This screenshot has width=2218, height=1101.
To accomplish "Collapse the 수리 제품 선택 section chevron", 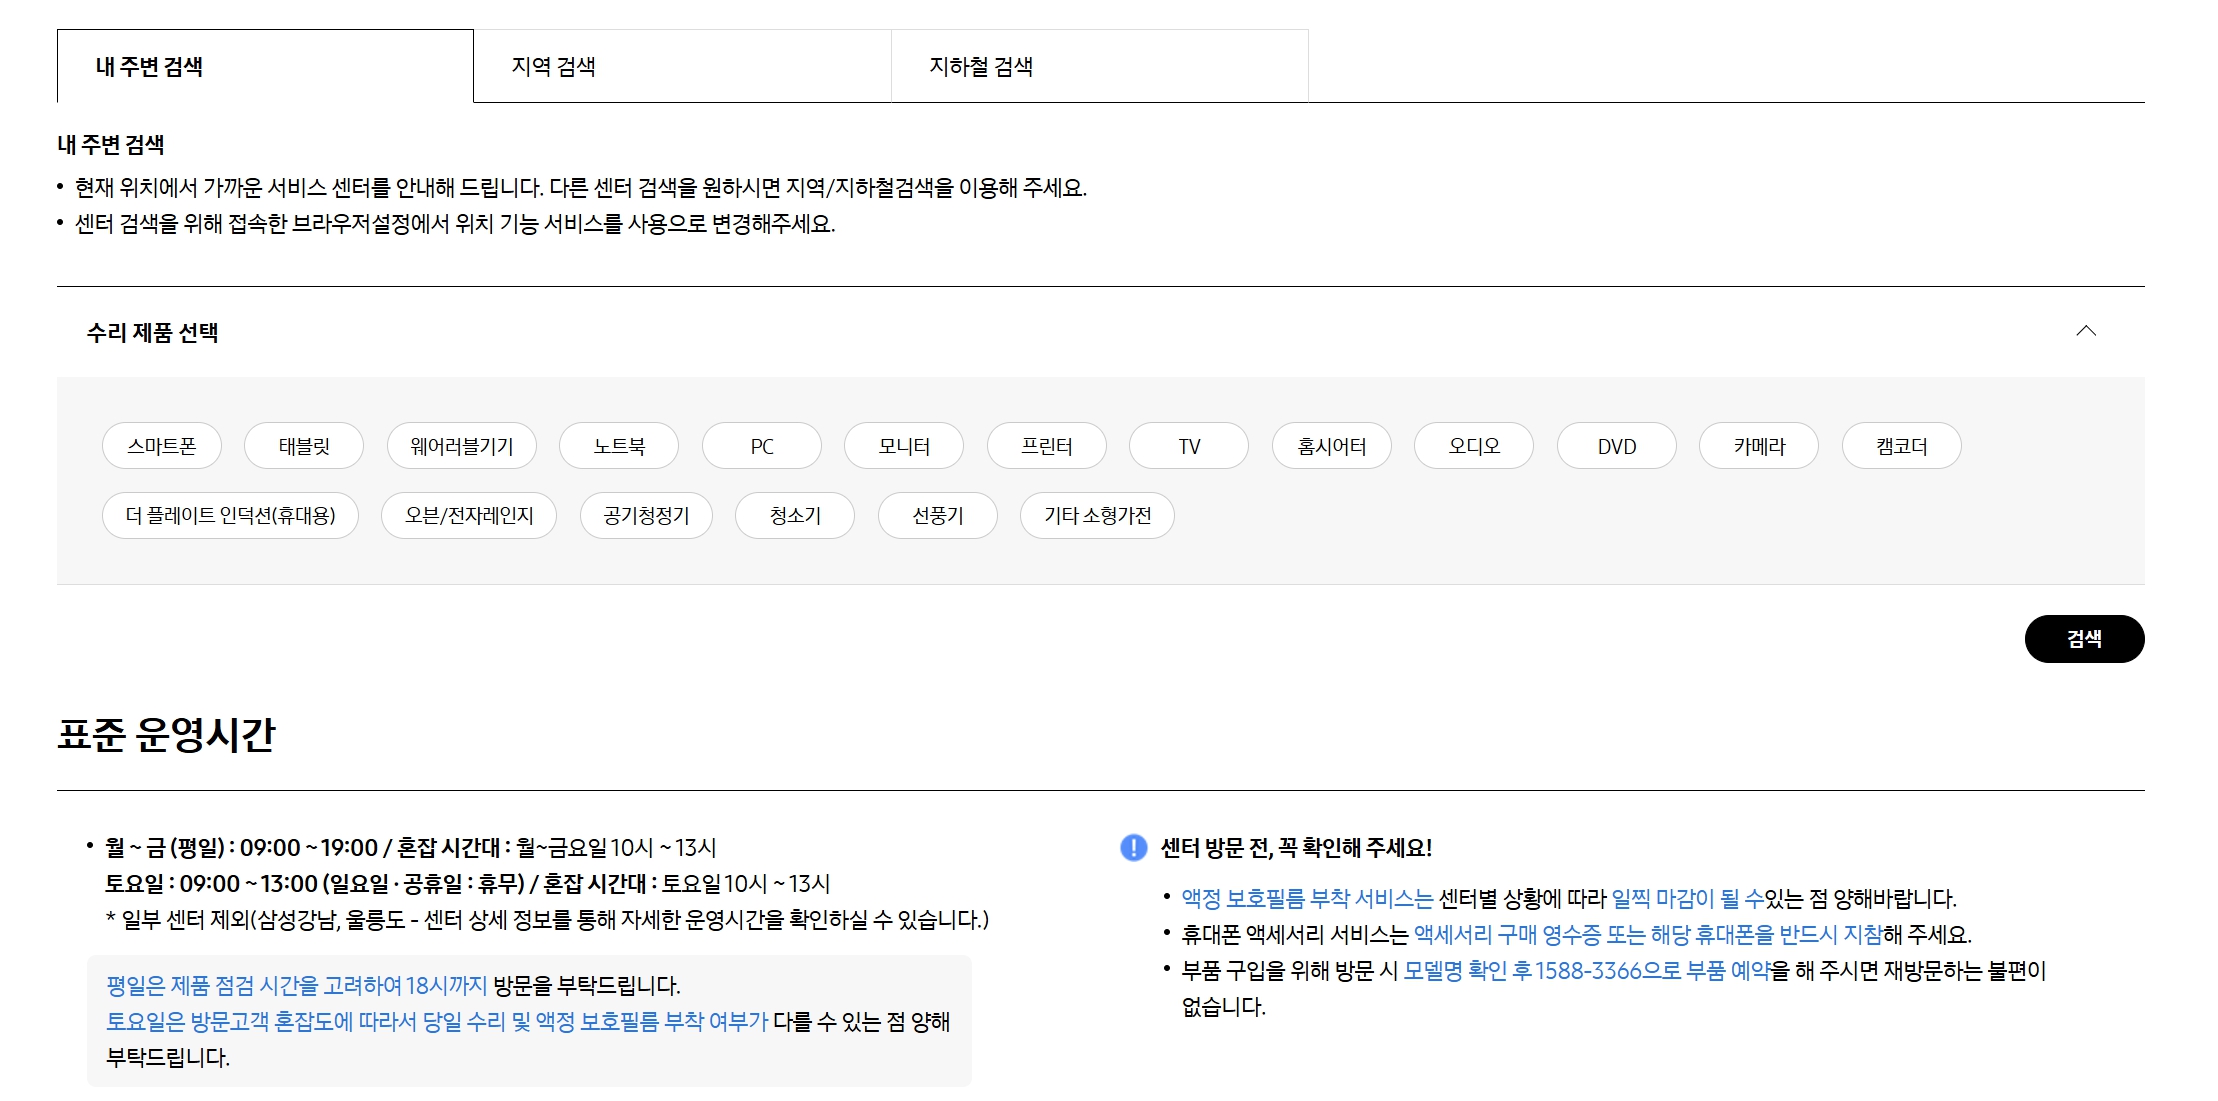I will 2087,330.
